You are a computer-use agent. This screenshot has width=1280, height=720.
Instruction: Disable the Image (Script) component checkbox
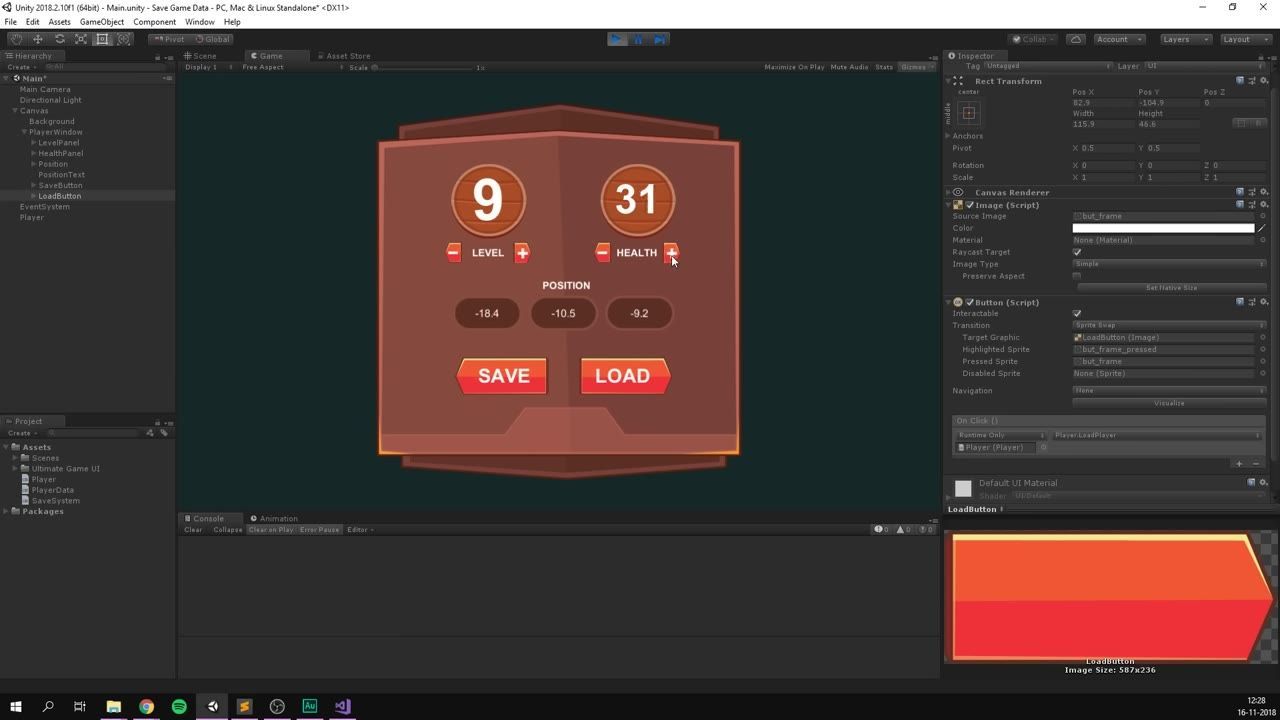coord(970,205)
